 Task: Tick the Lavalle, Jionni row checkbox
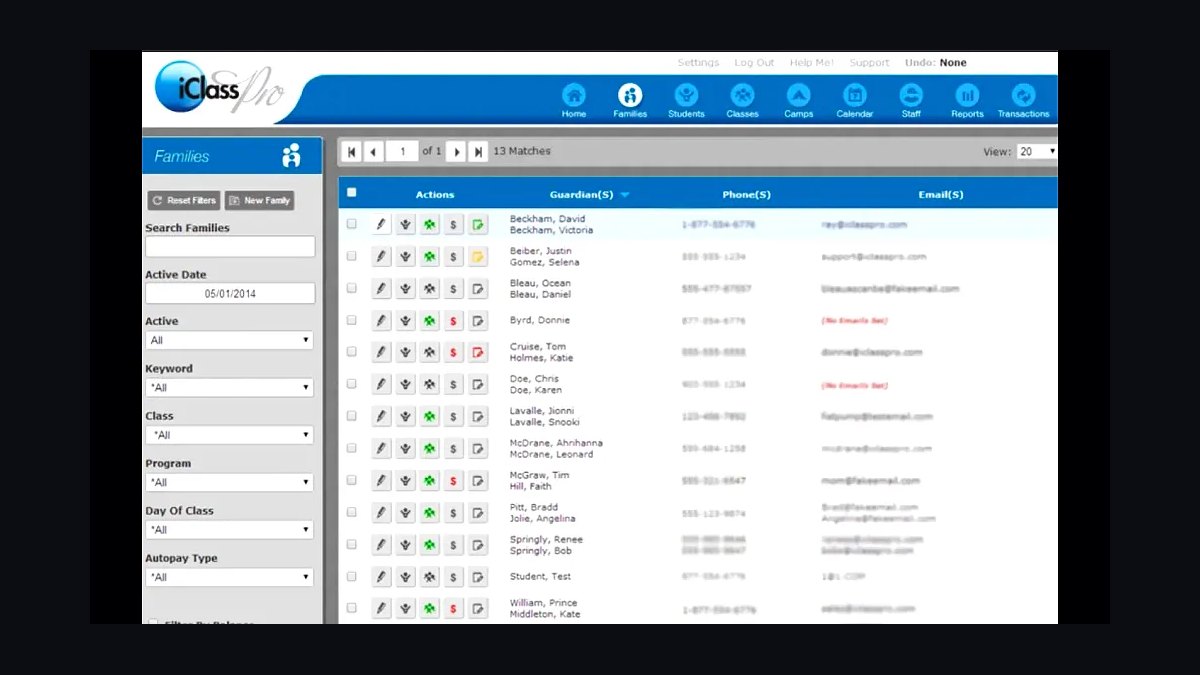coord(351,416)
